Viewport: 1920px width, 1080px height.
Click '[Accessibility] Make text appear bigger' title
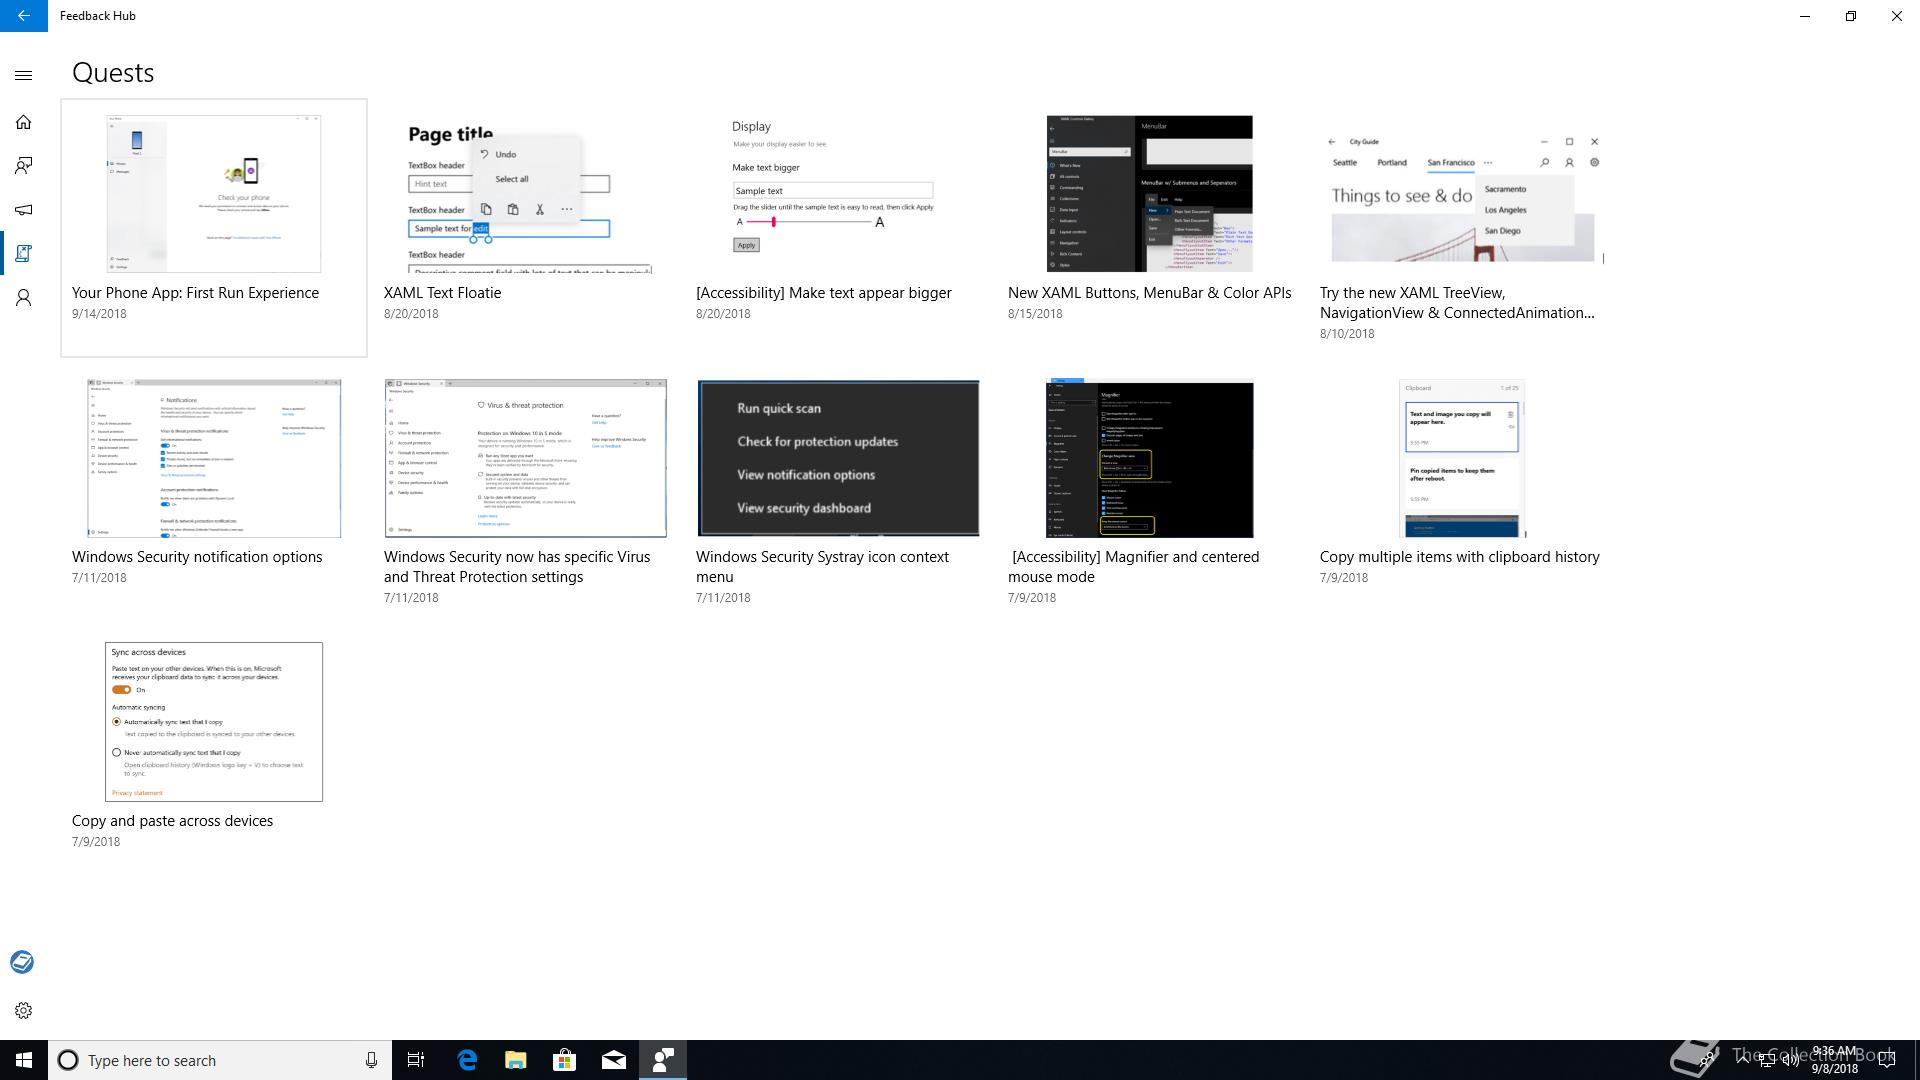823,293
